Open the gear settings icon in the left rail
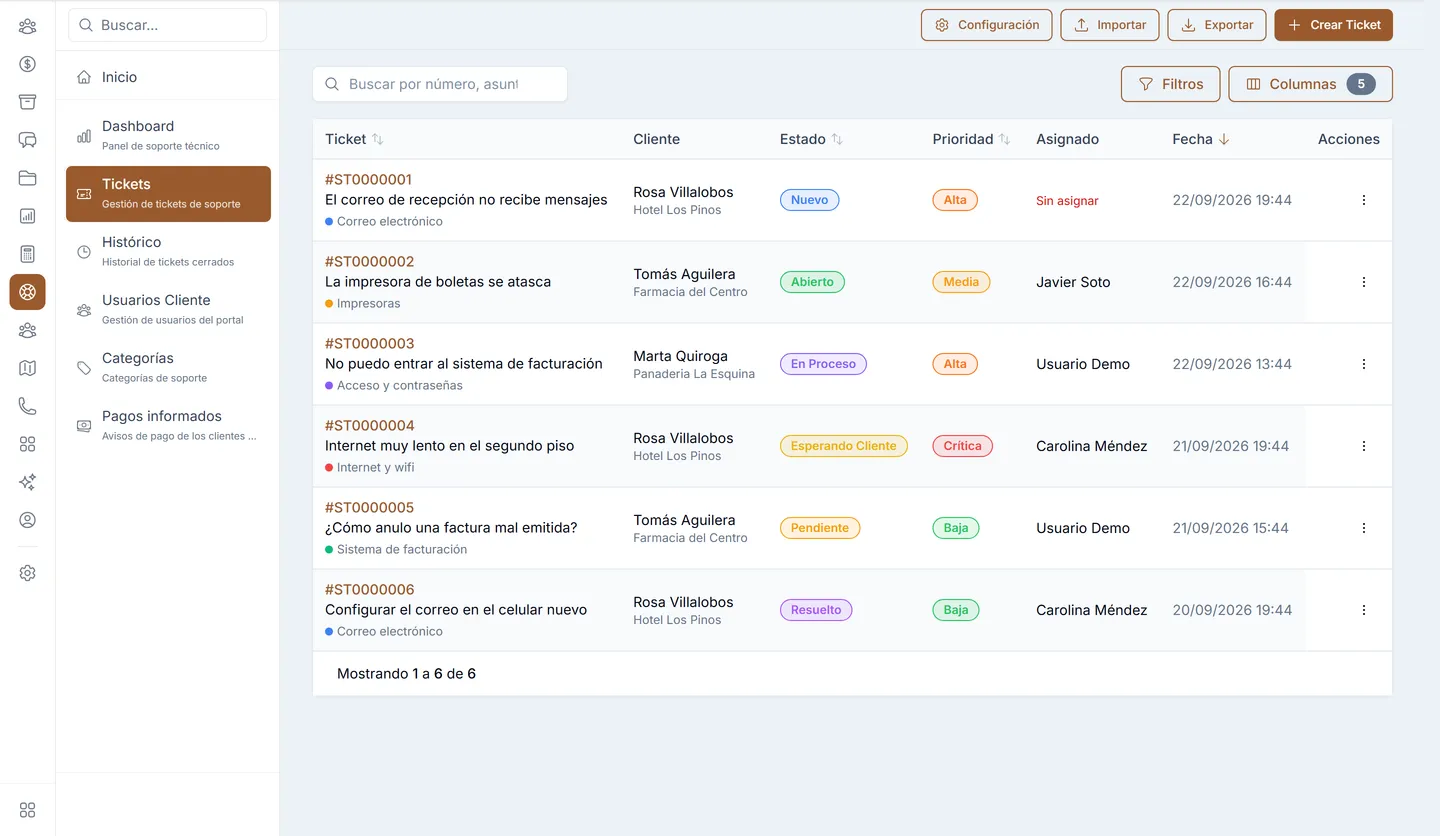 point(27,573)
